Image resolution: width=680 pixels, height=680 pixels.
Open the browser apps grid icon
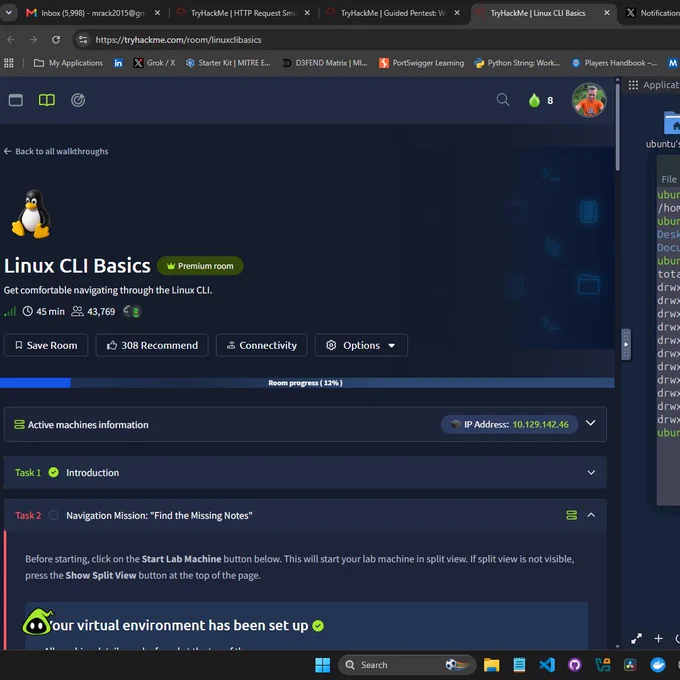(x=9, y=63)
